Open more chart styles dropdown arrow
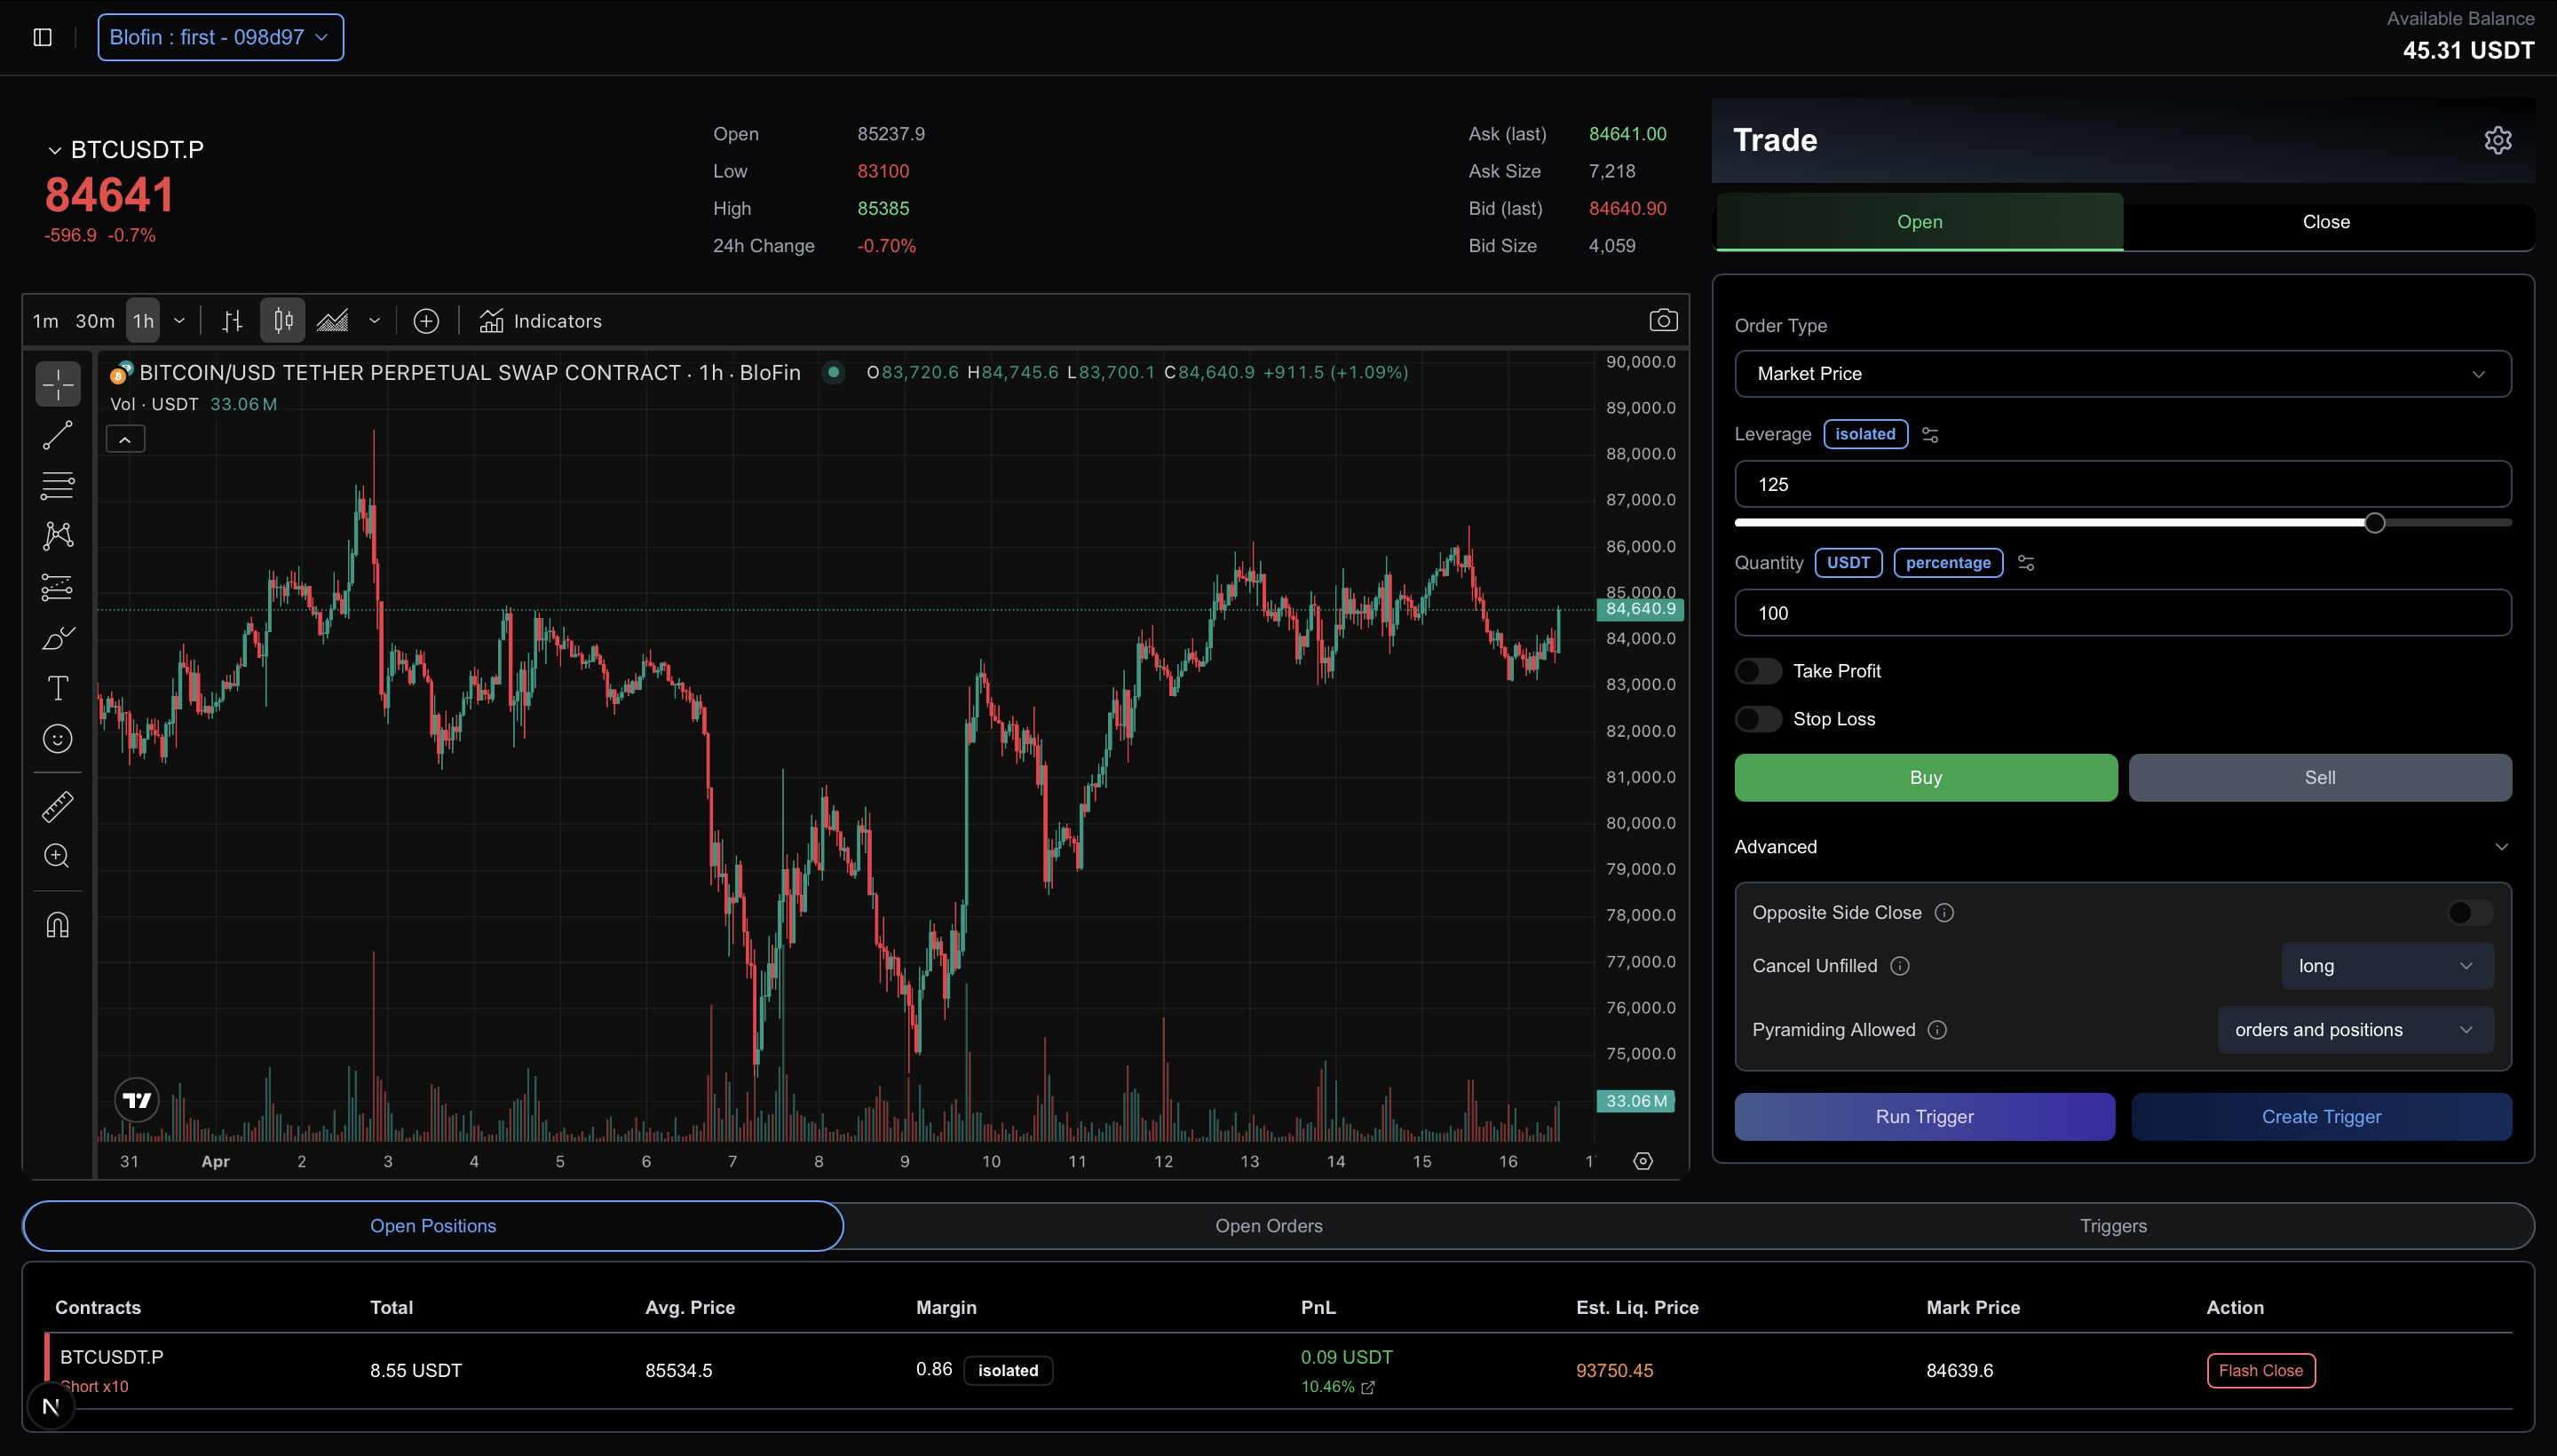This screenshot has width=2557, height=1456. [374, 321]
